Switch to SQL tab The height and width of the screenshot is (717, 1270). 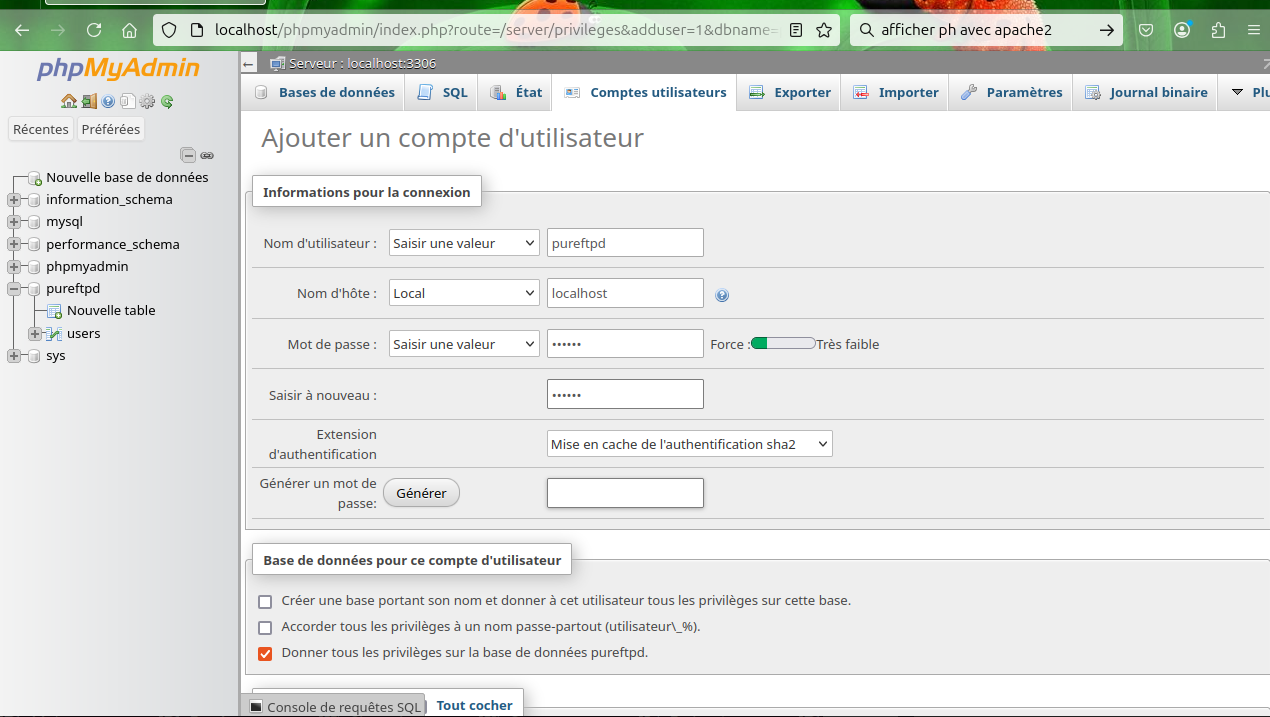pyautogui.click(x=442, y=92)
